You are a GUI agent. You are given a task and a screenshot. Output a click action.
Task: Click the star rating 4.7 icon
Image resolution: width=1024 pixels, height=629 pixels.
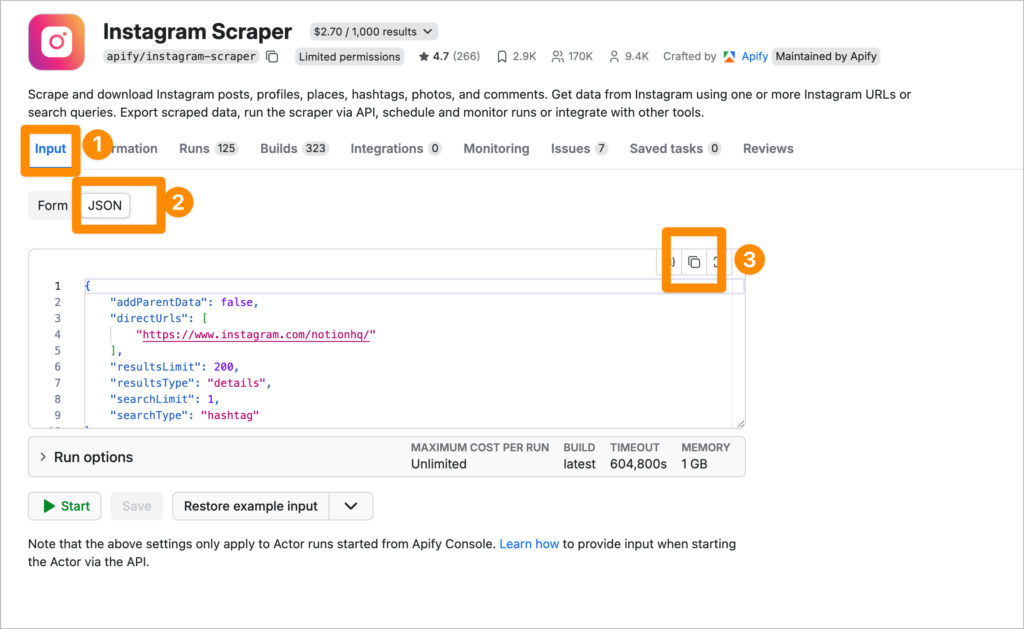pos(424,57)
